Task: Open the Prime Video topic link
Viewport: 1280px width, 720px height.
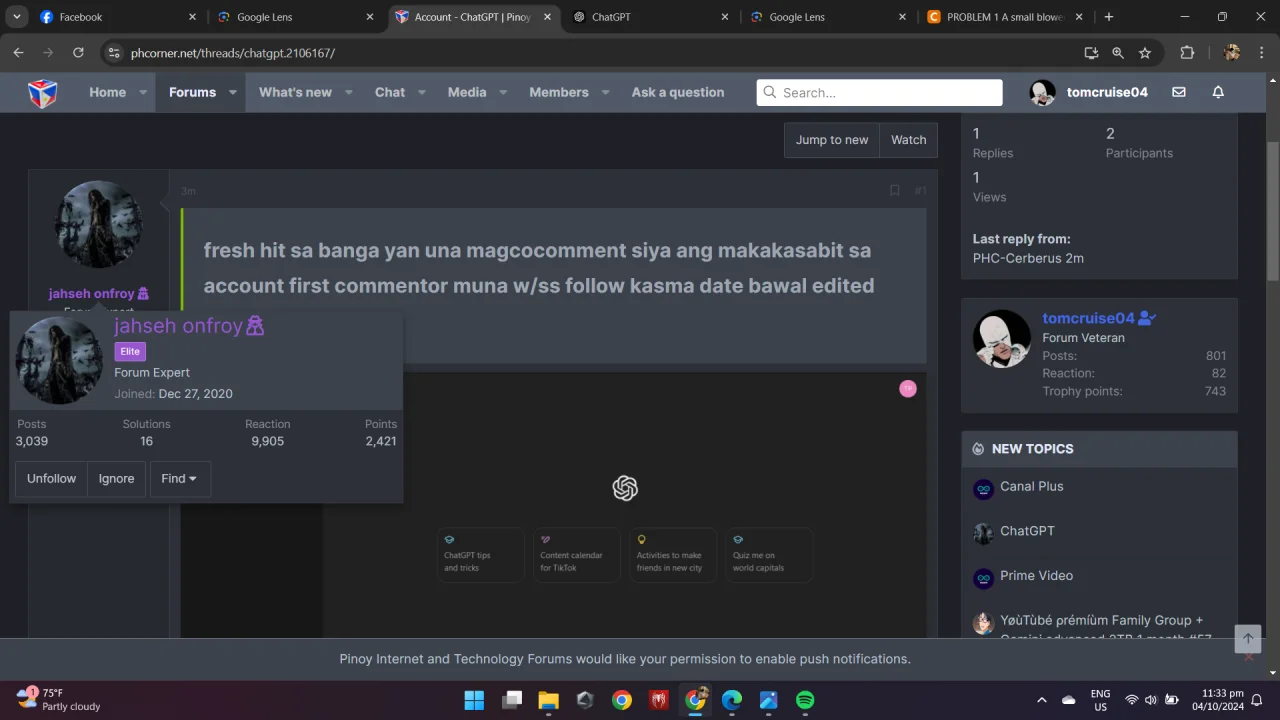Action: (1036, 575)
